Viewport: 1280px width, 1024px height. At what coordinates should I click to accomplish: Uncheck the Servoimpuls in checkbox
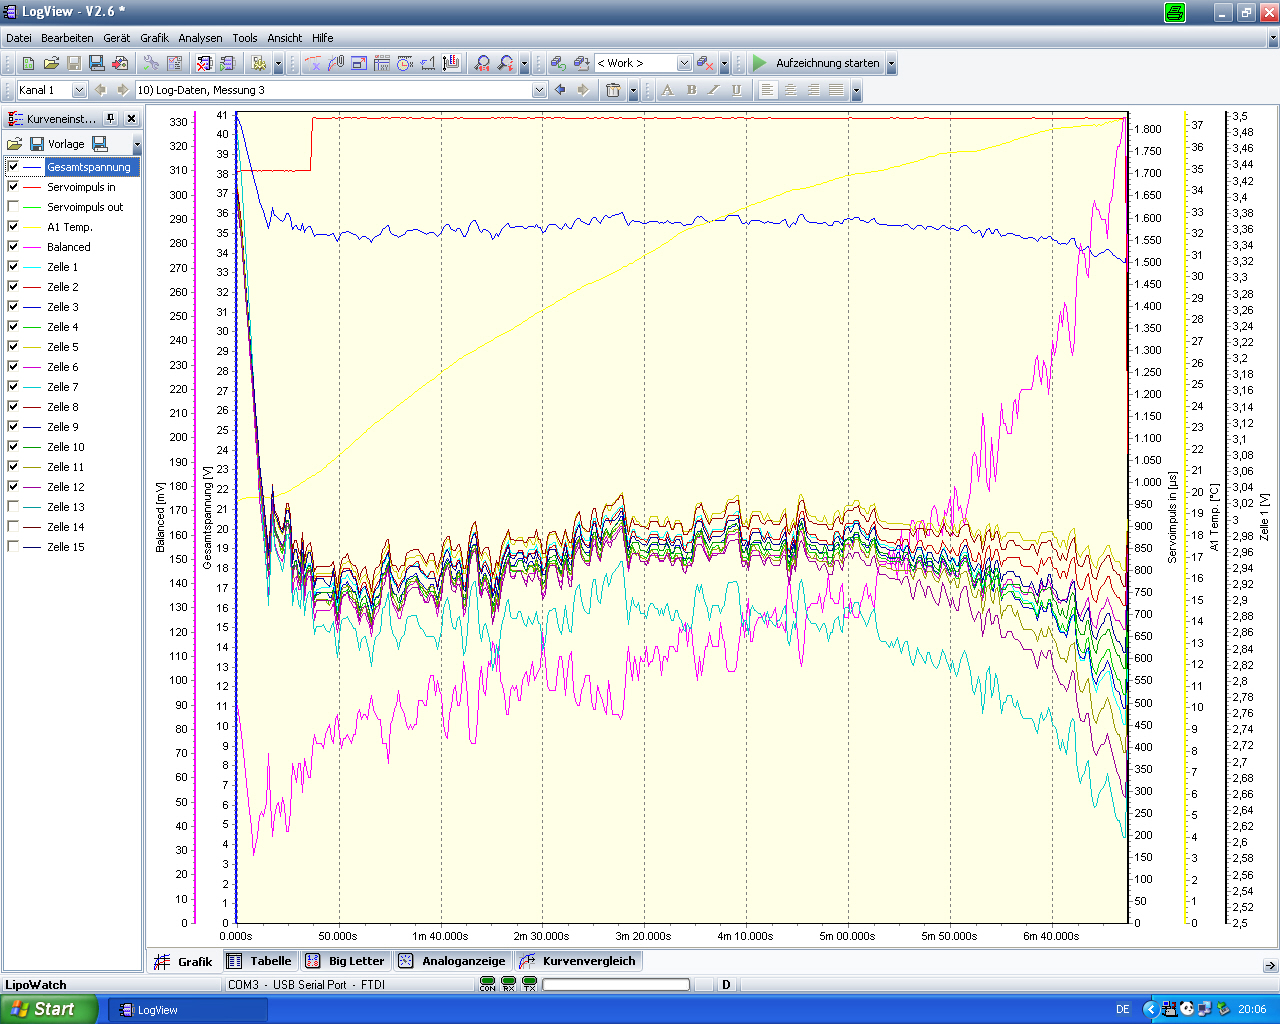click(x=13, y=187)
